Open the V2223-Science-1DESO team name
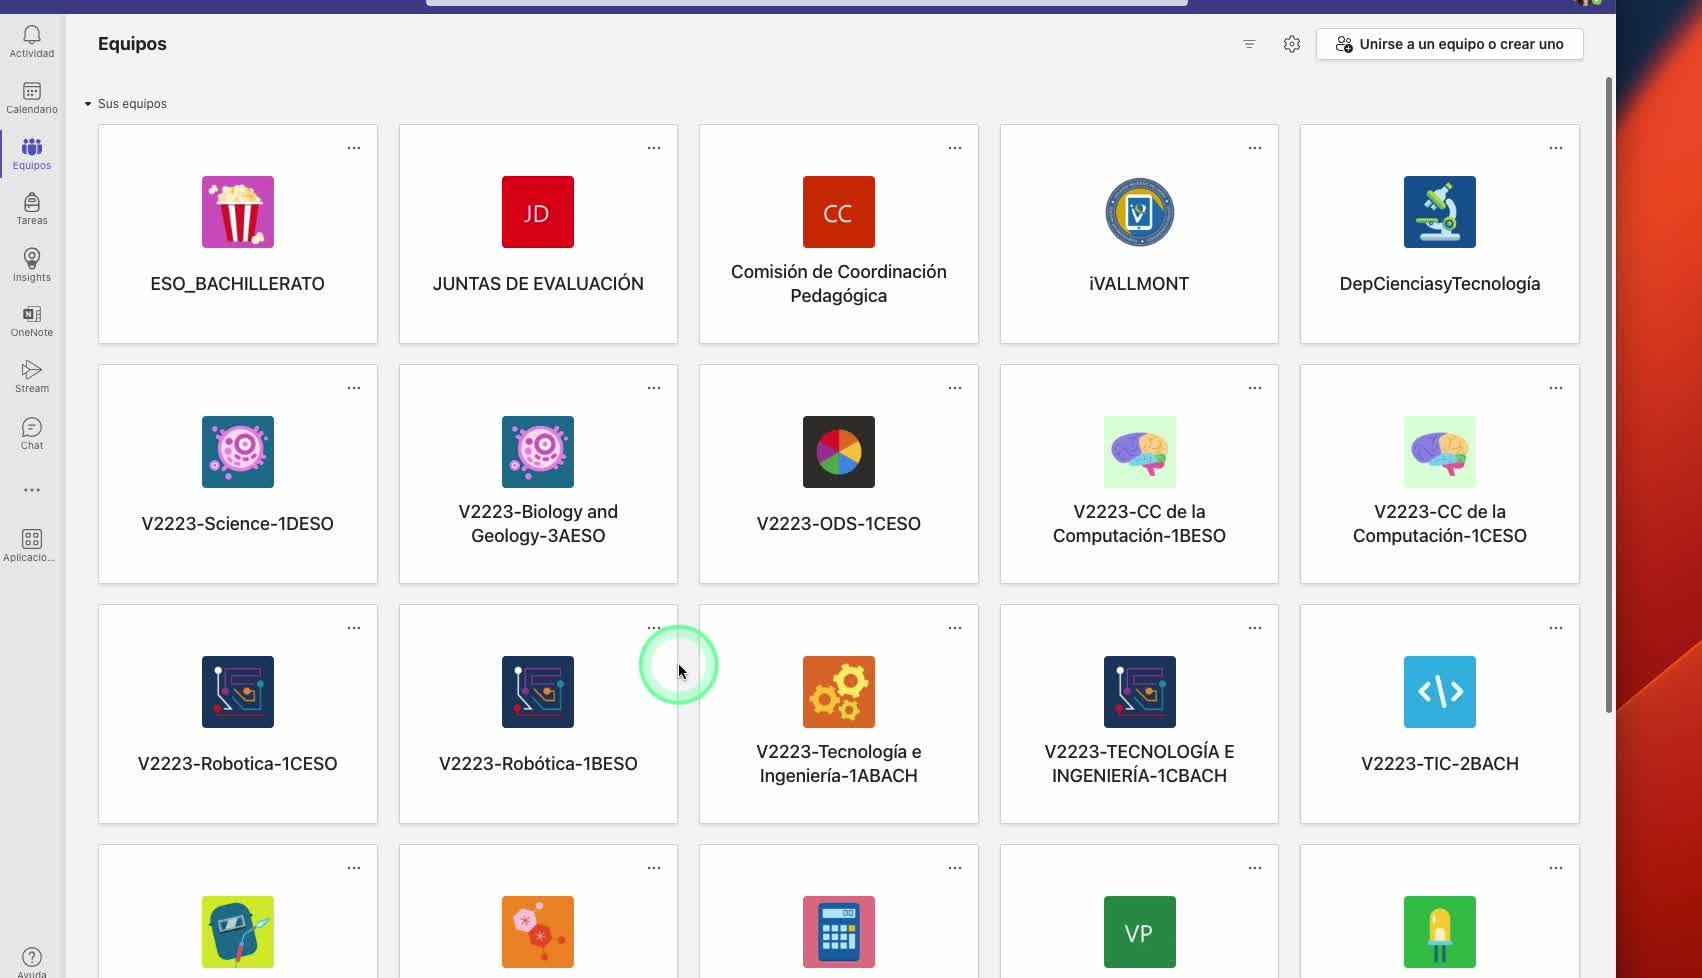 pyautogui.click(x=238, y=524)
